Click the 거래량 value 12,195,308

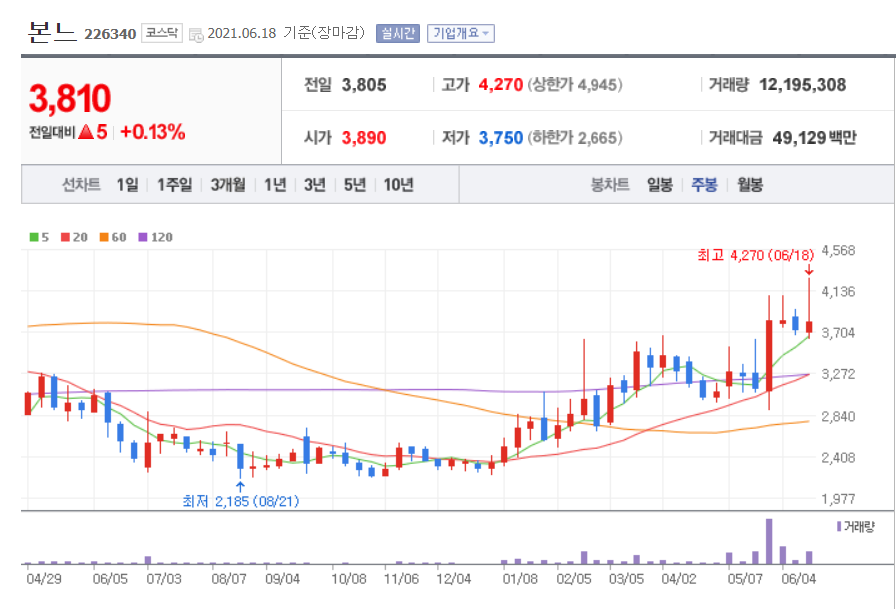coord(802,85)
